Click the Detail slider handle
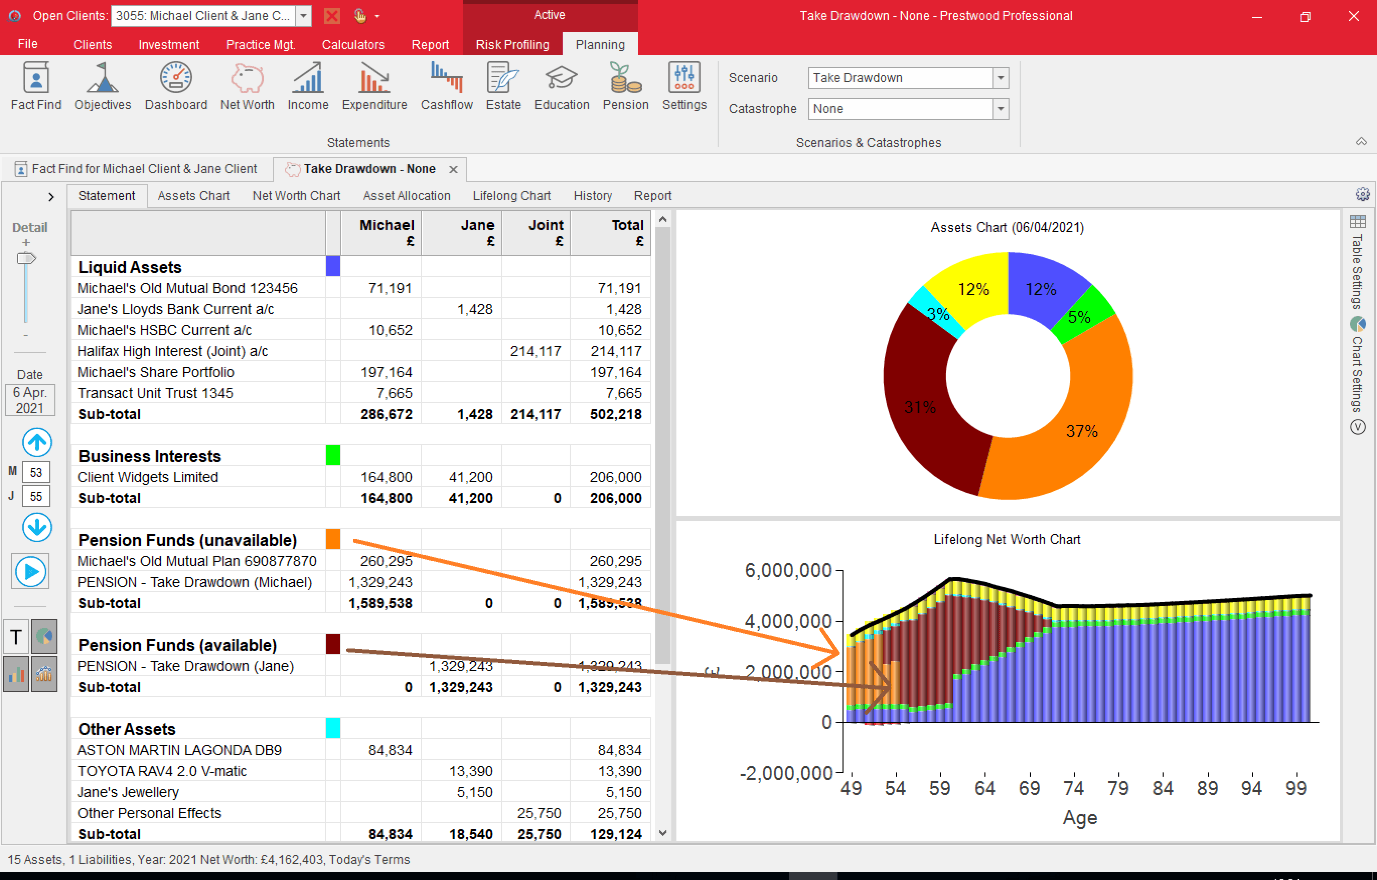The image size is (1377, 880). pos(27,259)
